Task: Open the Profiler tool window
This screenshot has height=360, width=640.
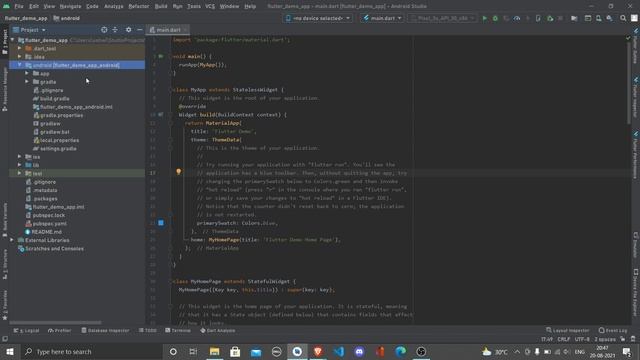Action: 60,331
